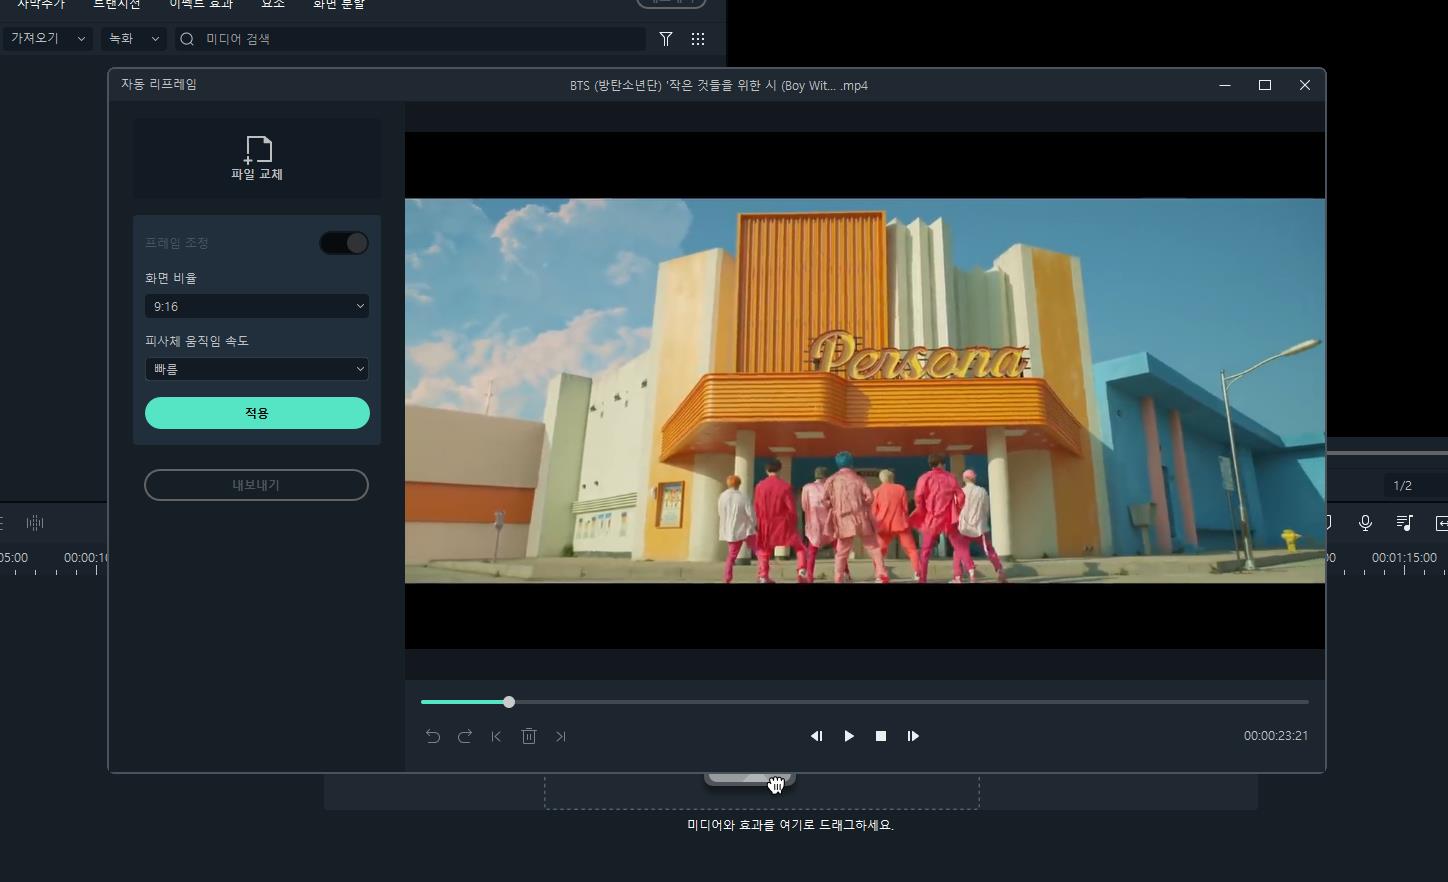Jump to next edit point icon
Viewport: 1448px width, 882px height.
coord(561,736)
